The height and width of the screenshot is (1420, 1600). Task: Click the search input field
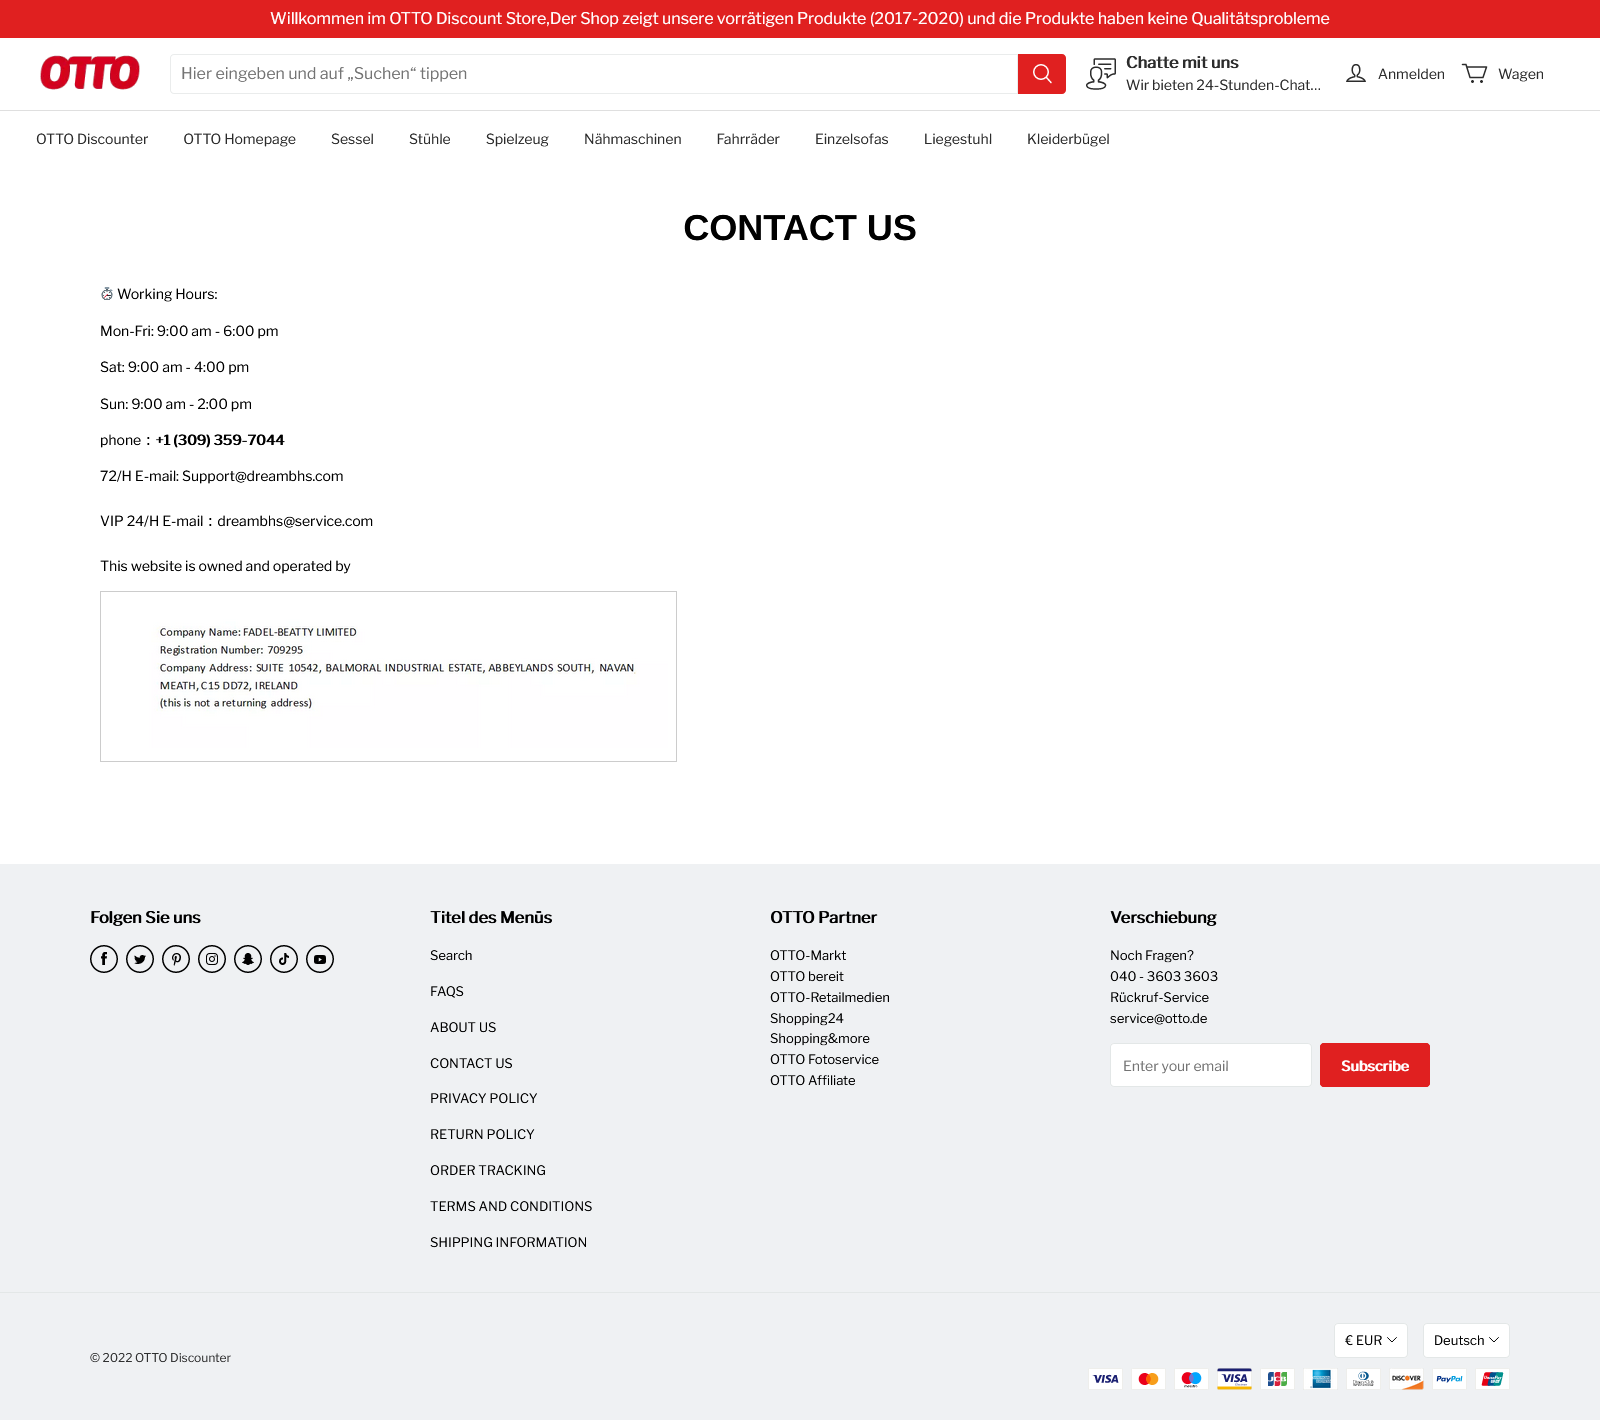click(x=594, y=74)
